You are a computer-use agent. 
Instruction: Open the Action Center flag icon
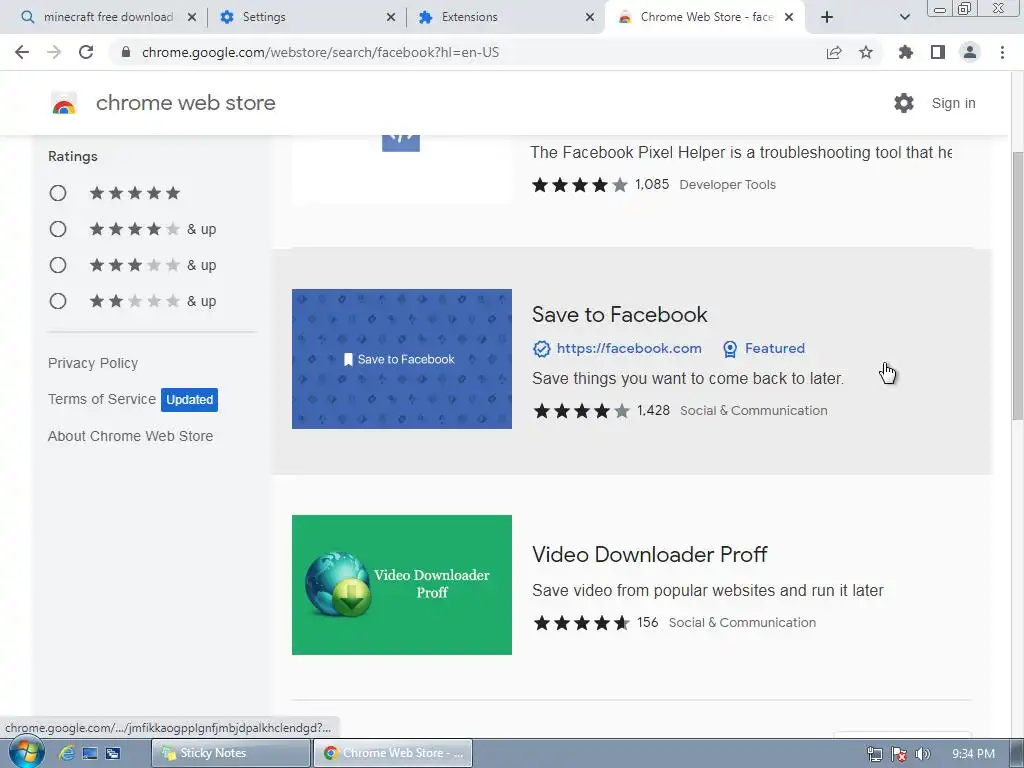(x=899, y=754)
